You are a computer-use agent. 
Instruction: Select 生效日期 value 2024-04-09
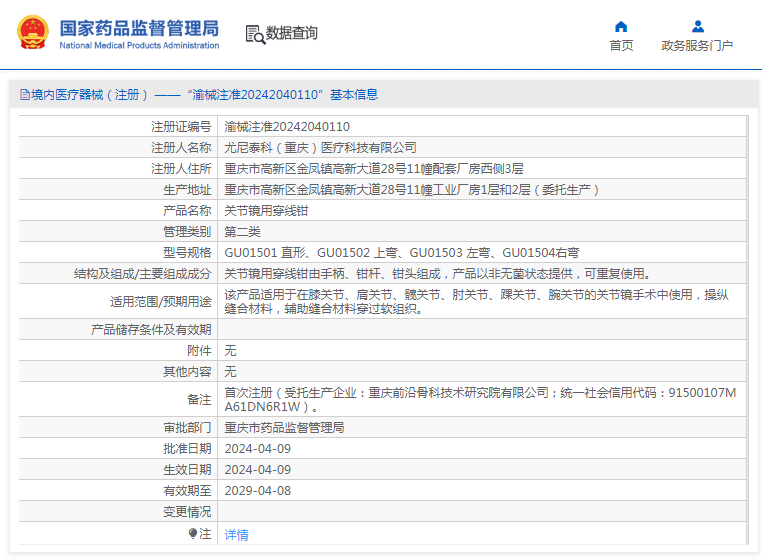[x=258, y=470]
